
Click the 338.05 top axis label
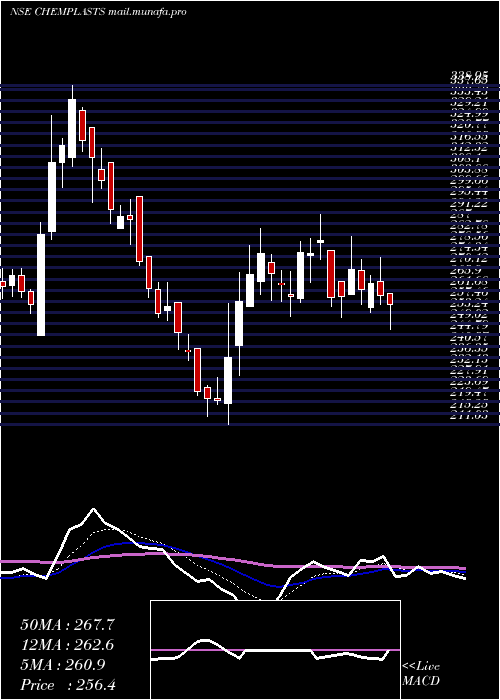tap(468, 75)
